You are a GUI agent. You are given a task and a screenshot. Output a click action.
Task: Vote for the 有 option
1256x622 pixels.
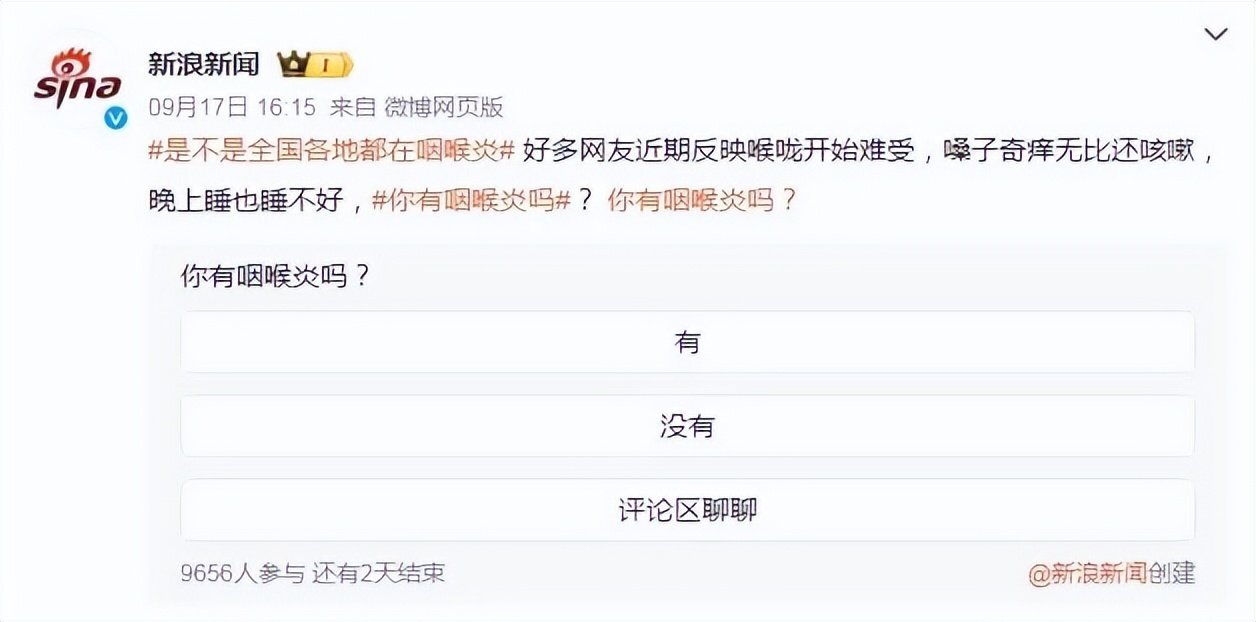click(x=687, y=342)
